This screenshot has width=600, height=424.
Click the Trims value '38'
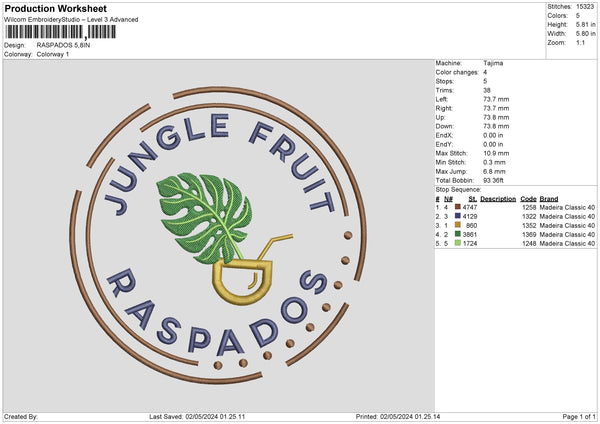click(487, 90)
